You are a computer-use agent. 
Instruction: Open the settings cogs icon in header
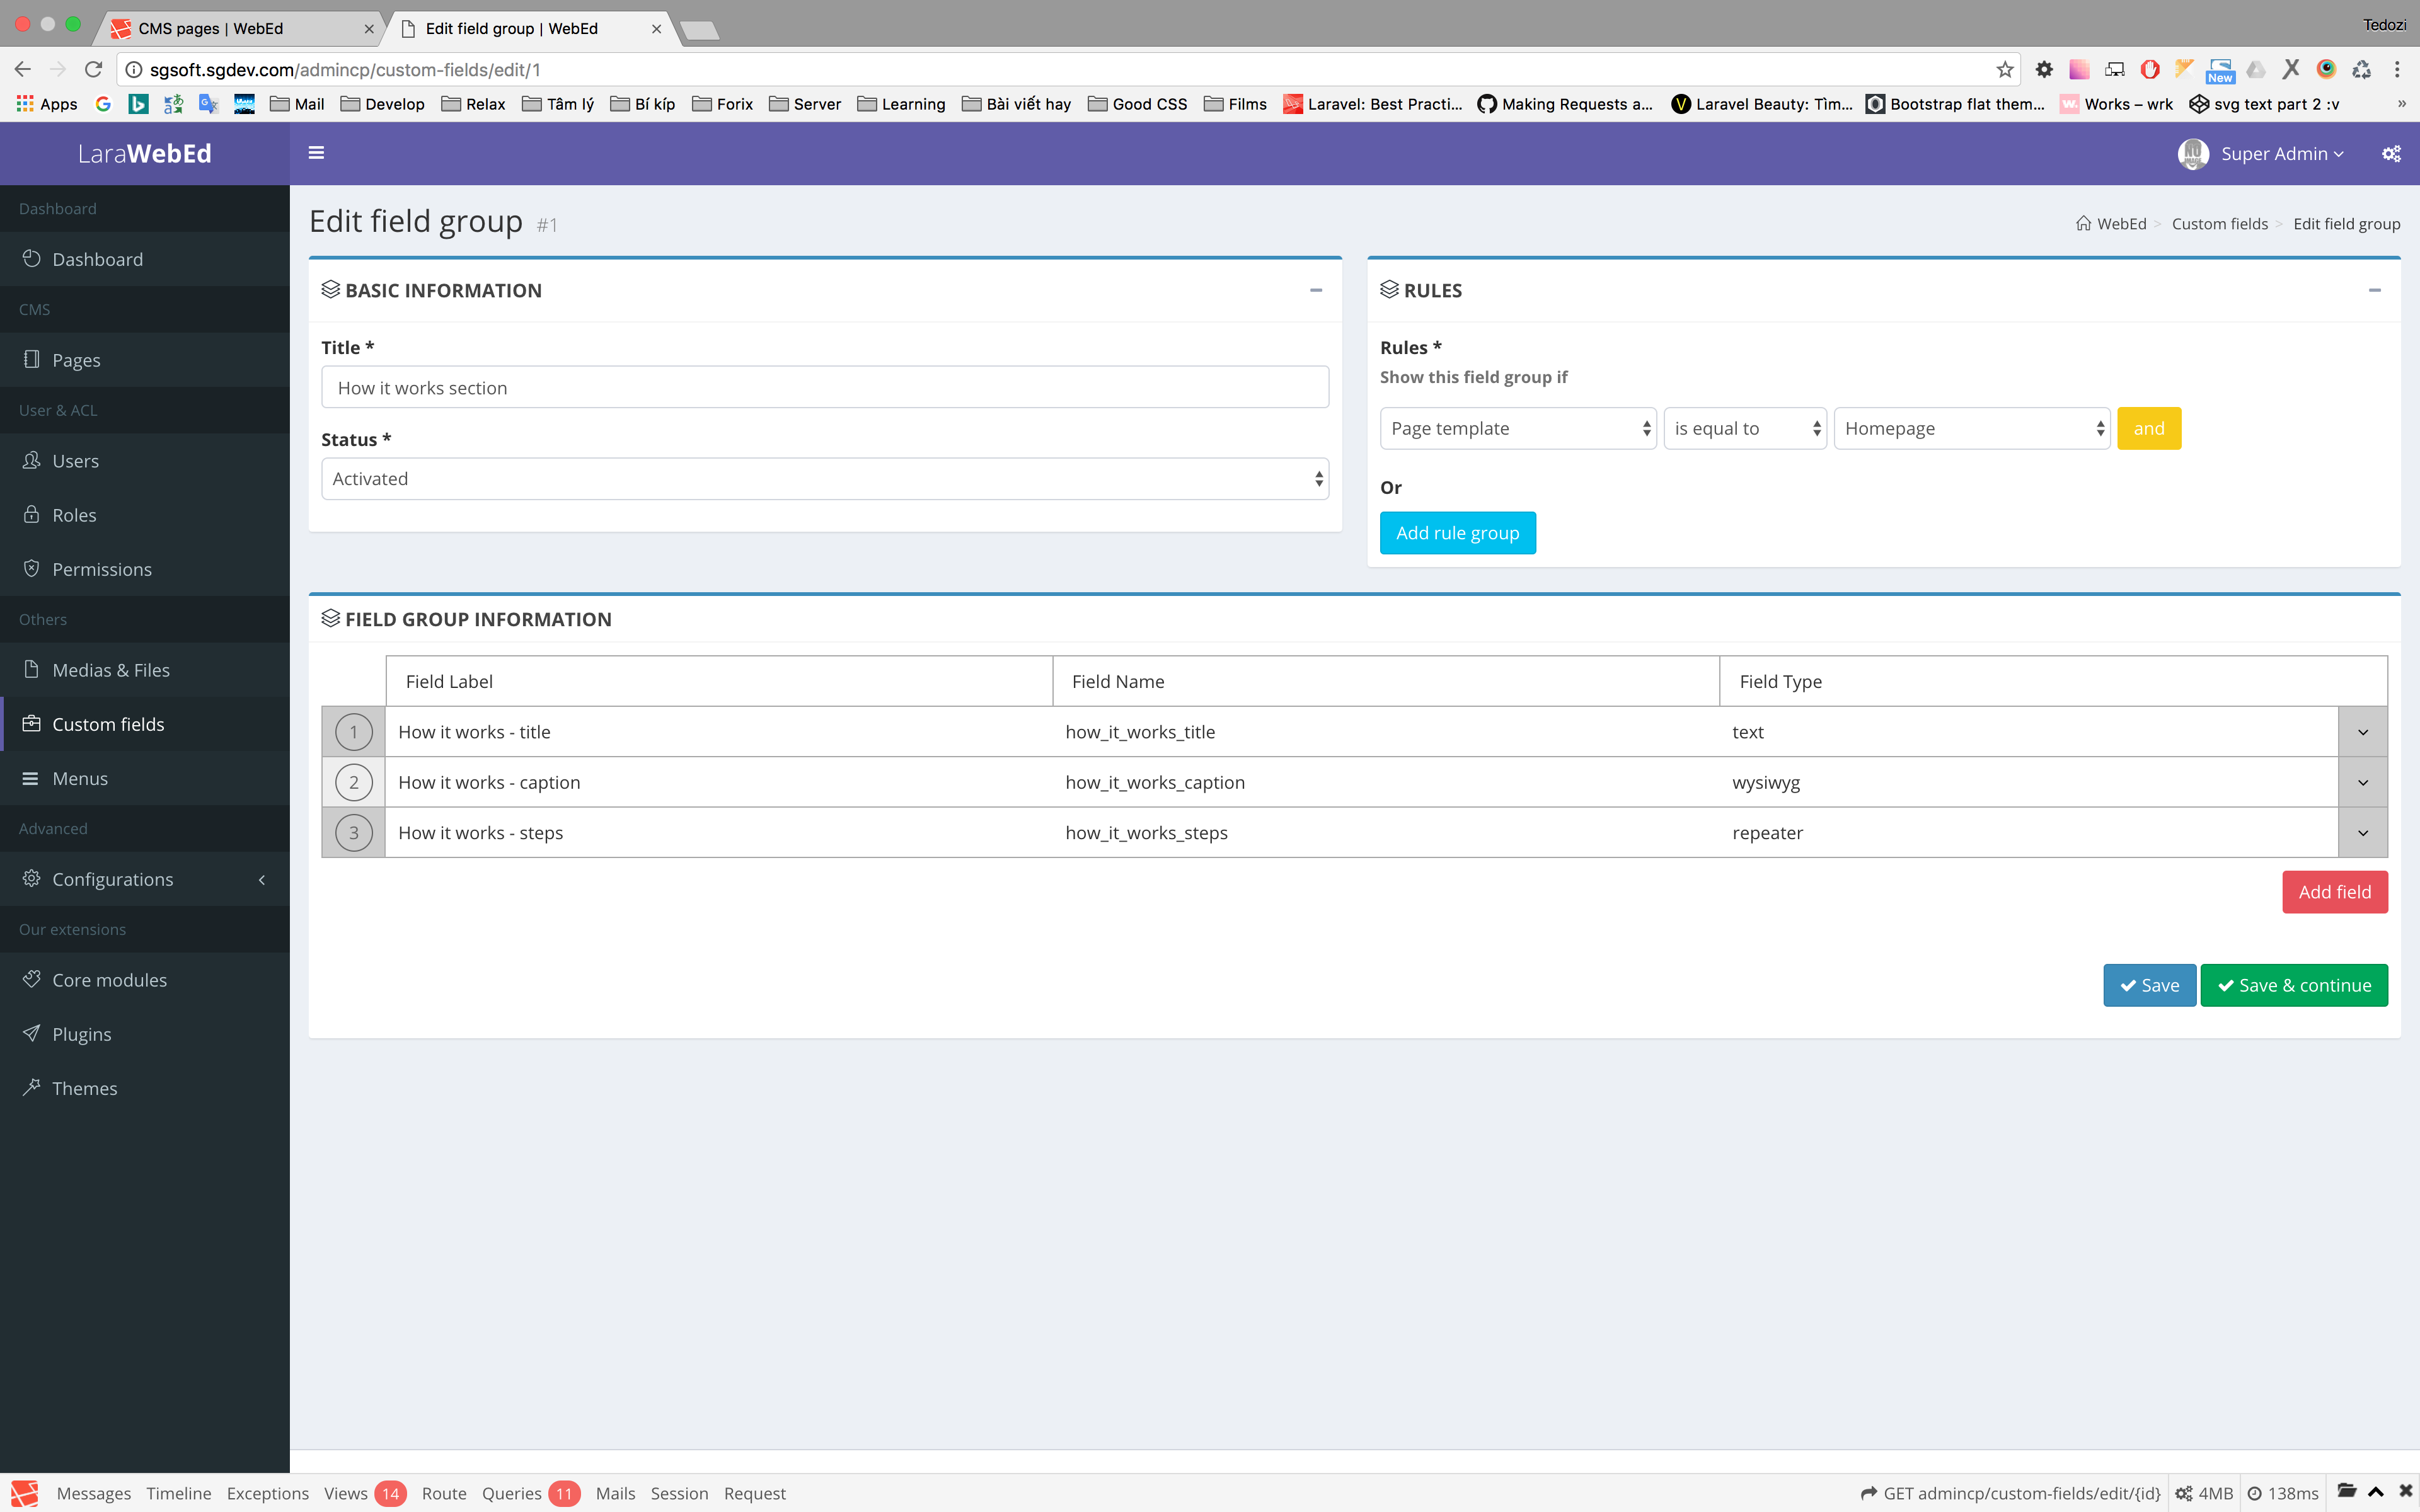[x=2391, y=153]
